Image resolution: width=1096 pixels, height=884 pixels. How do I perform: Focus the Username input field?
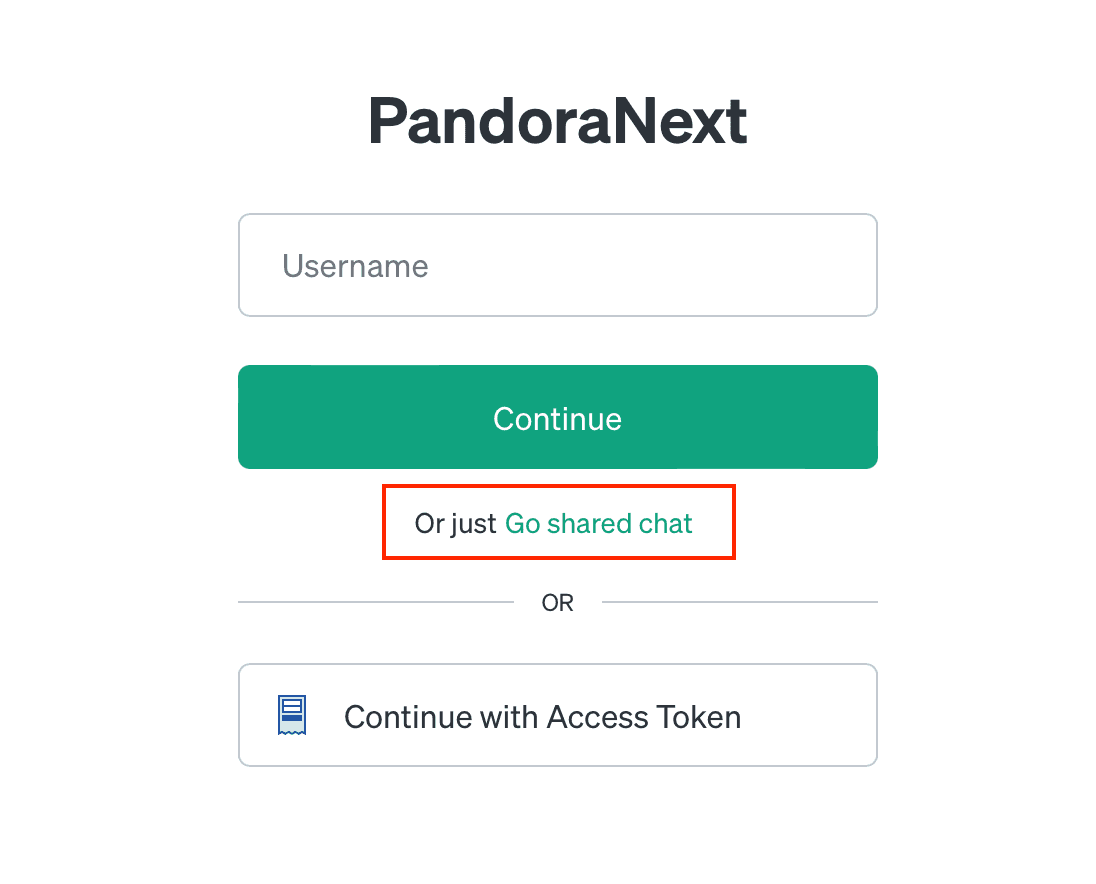558,265
